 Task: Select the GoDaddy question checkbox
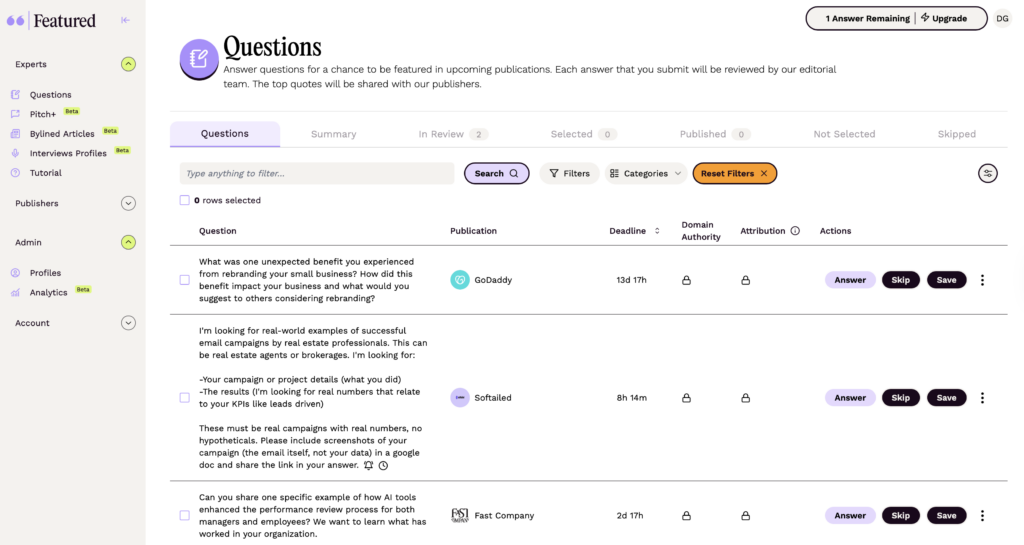coord(185,280)
